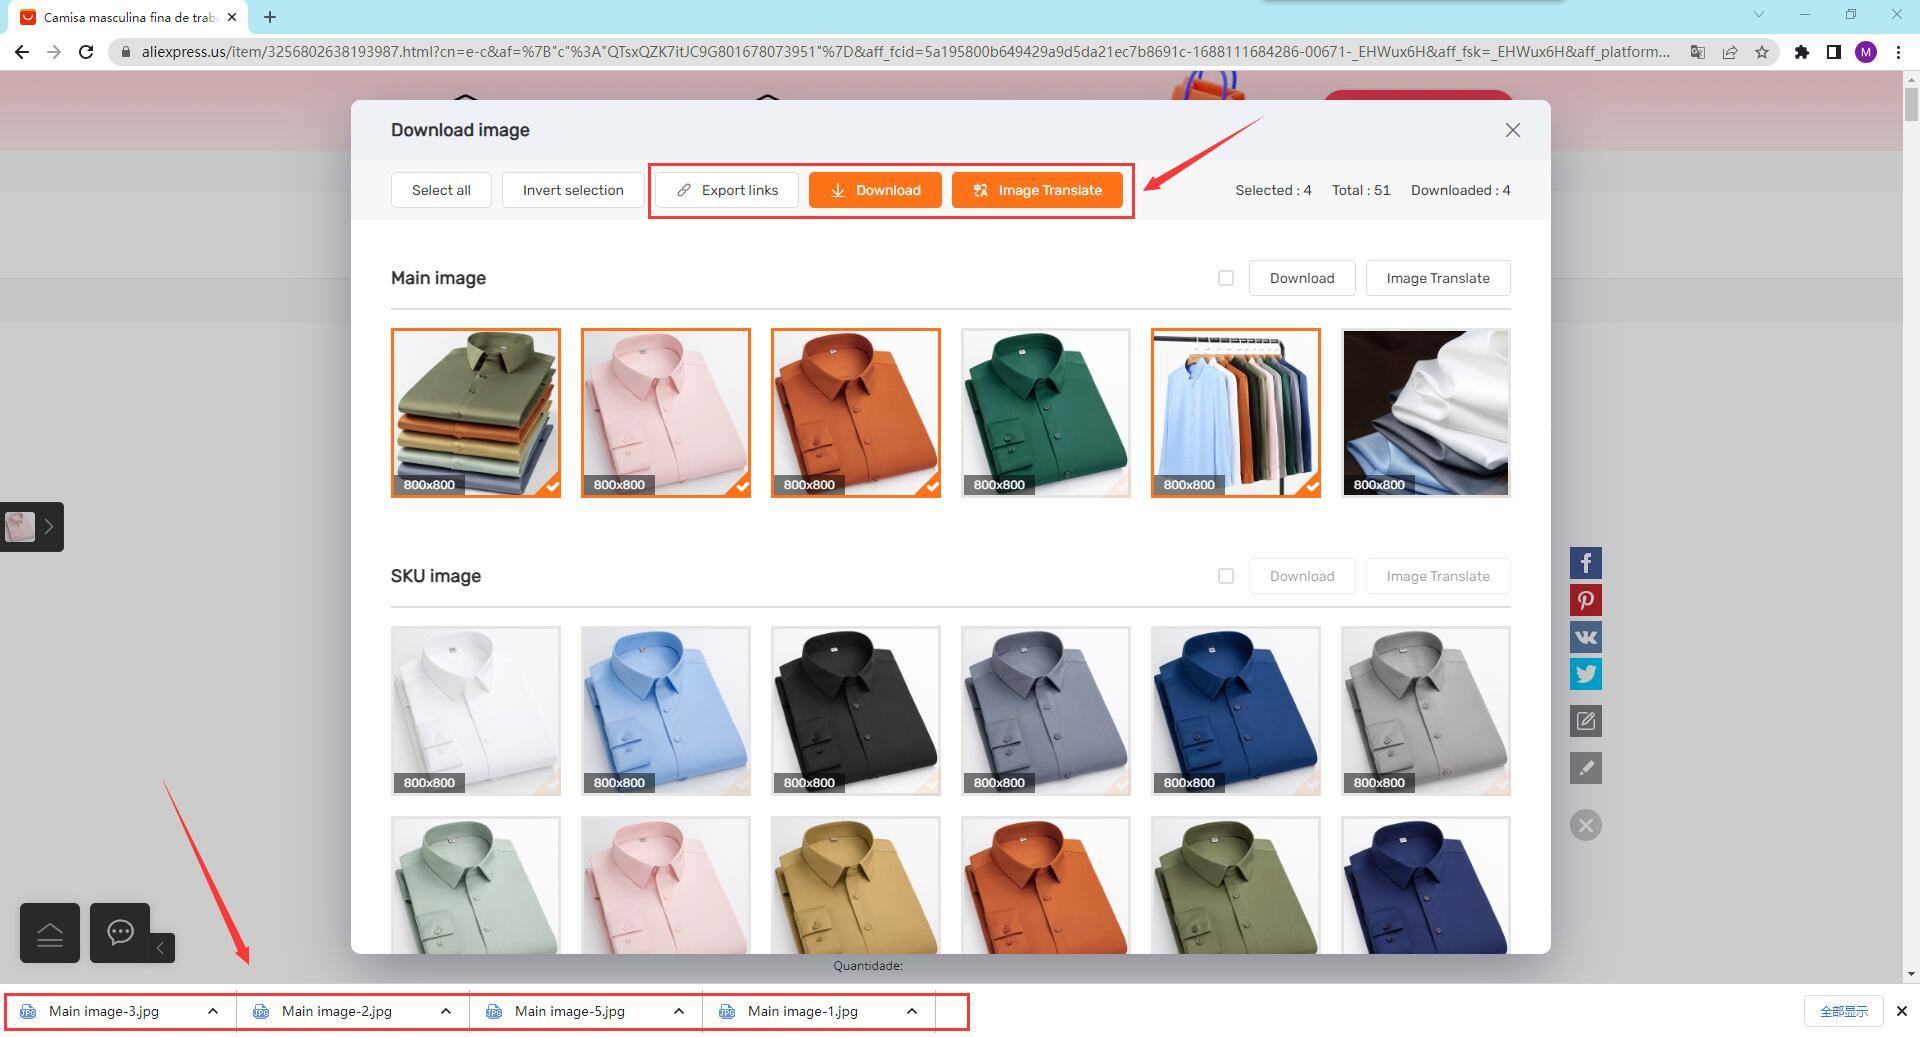Click Download in Main image section

click(x=1302, y=278)
